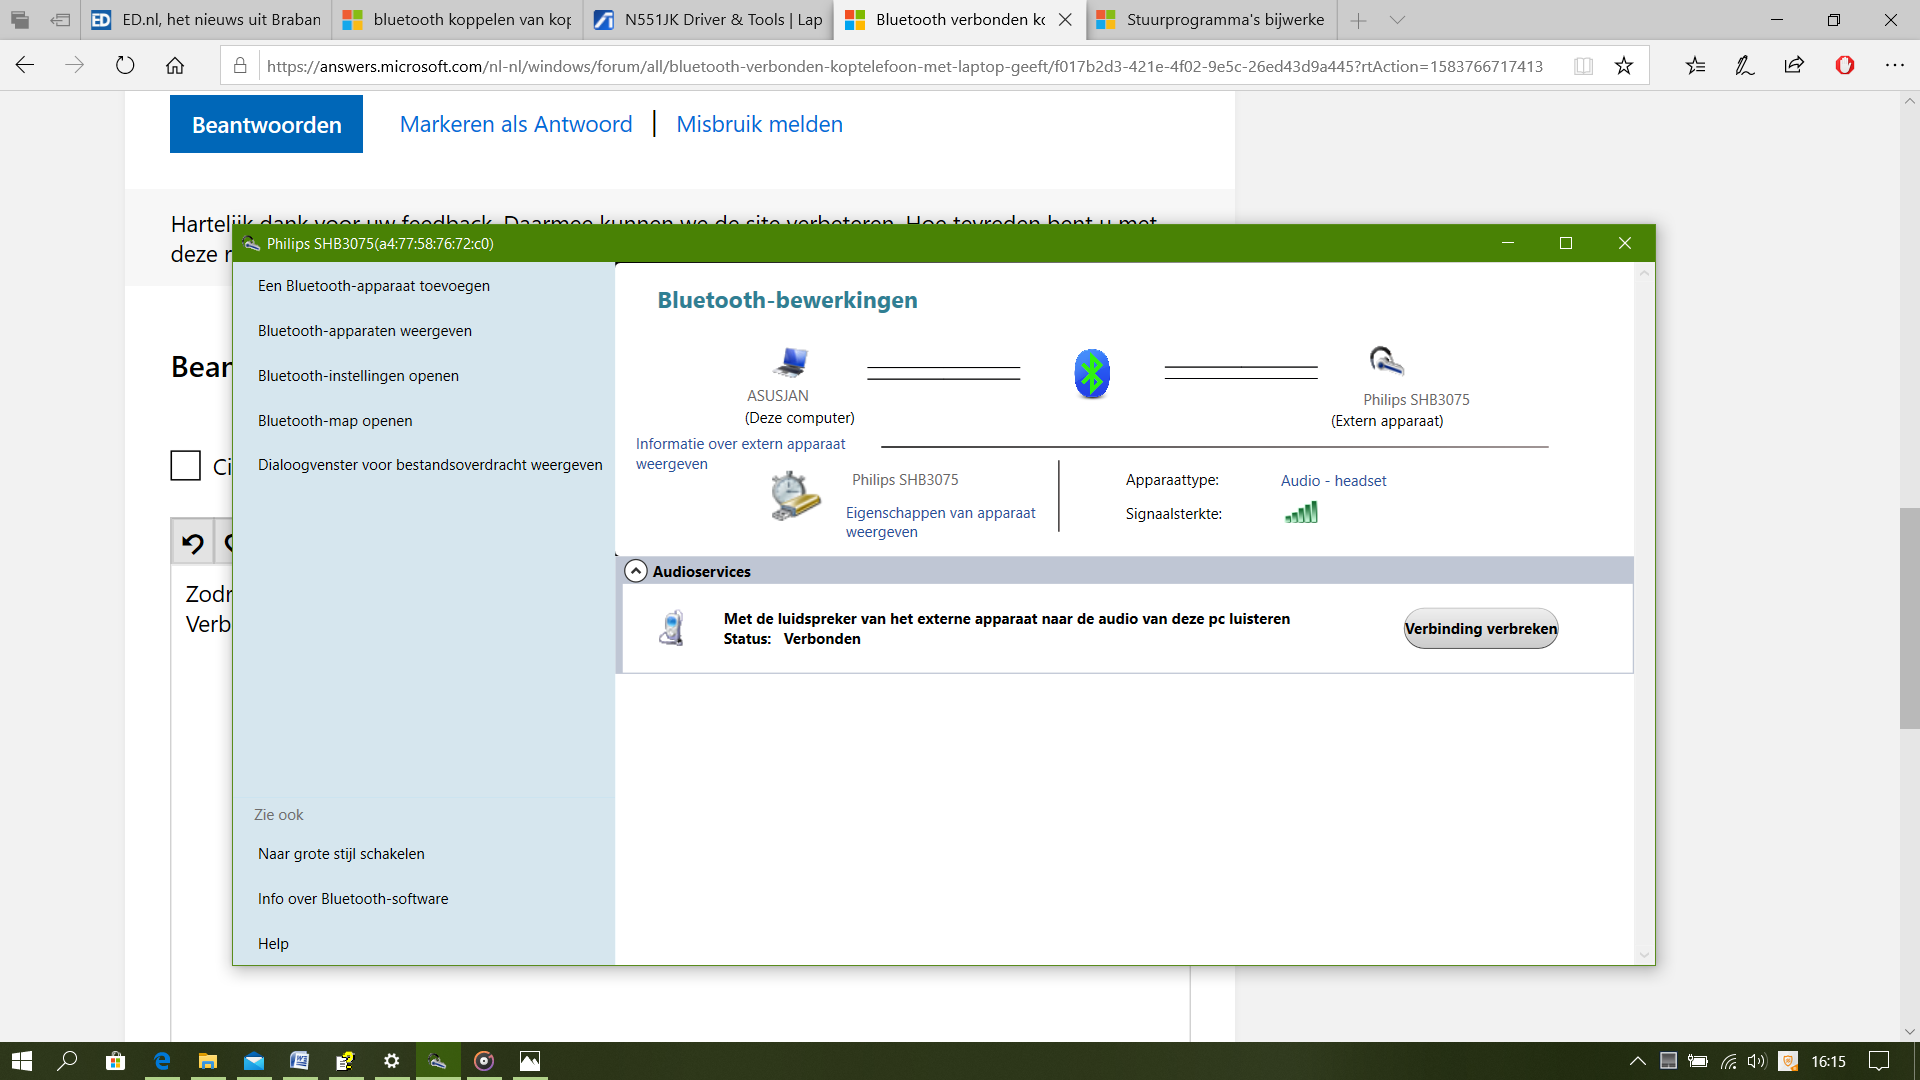Open Edge settings and more menu
This screenshot has height=1080, width=1920.
[1895, 65]
